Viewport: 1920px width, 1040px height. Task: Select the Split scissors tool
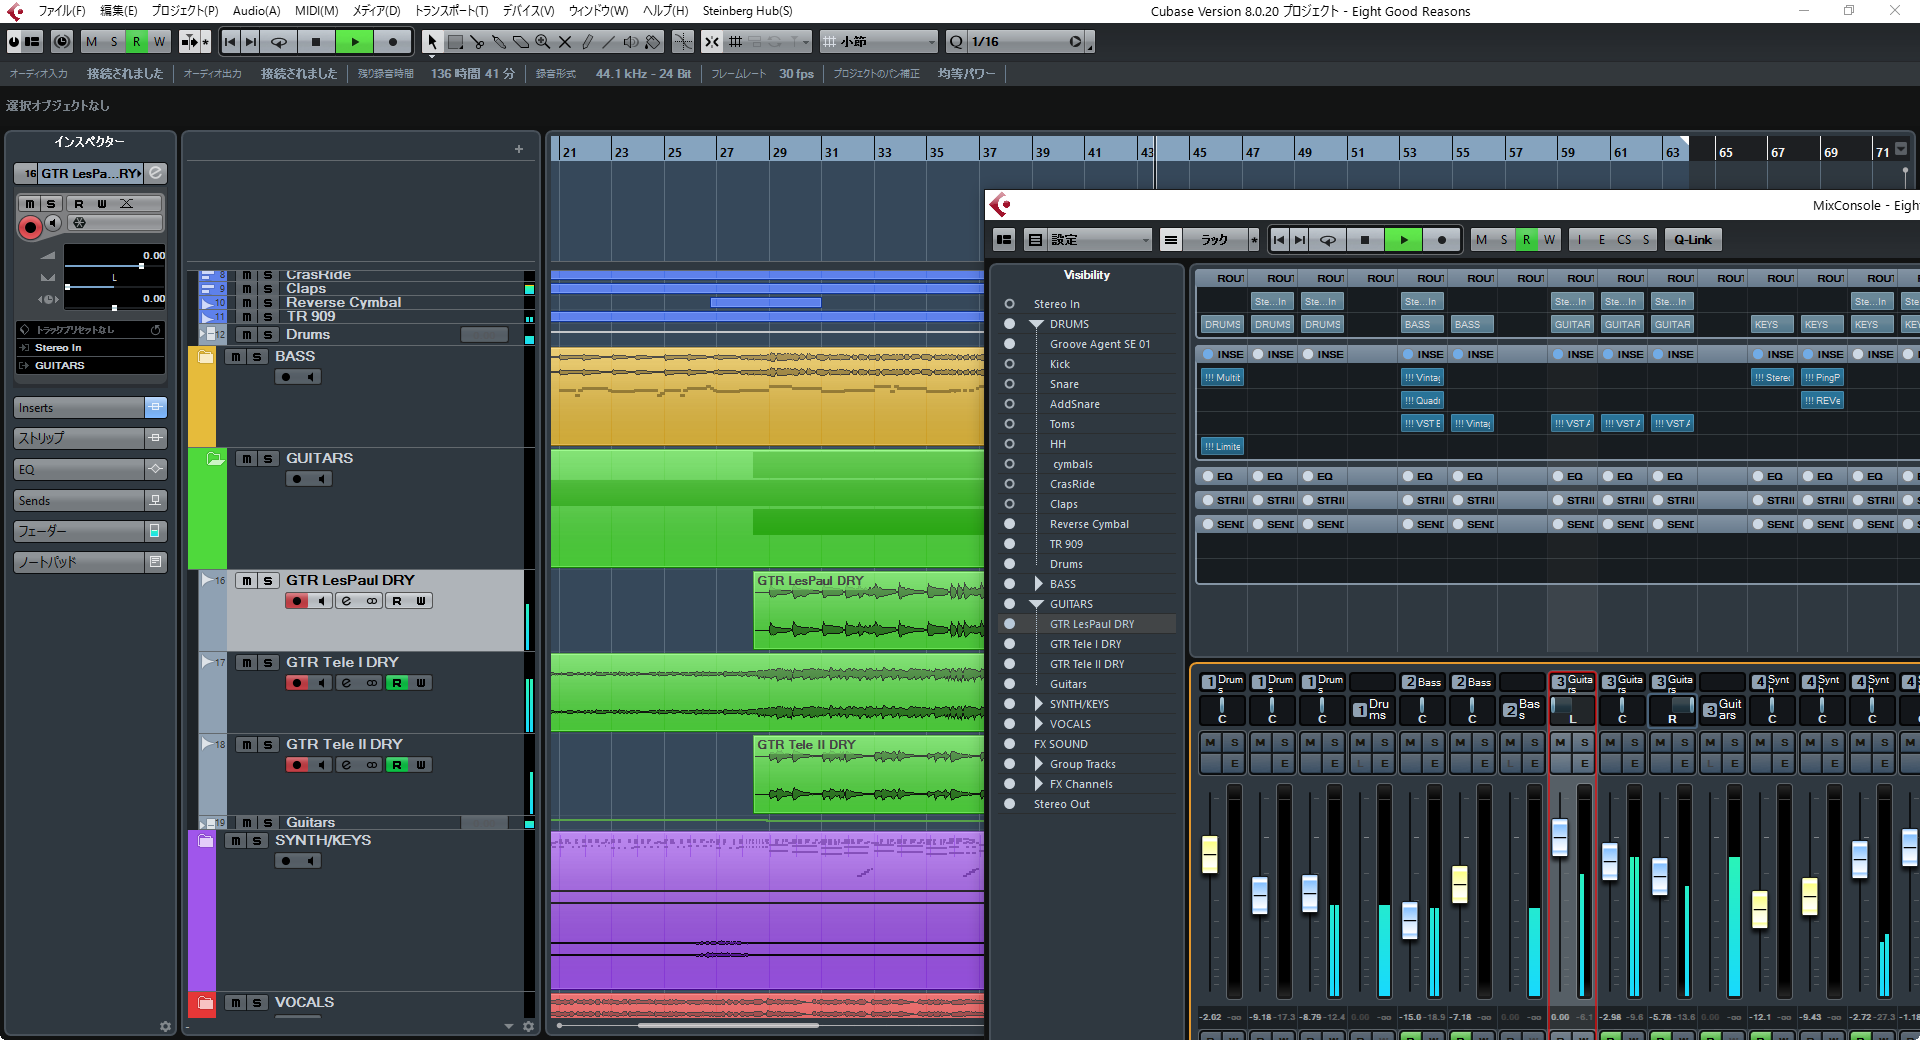pyautogui.click(x=477, y=42)
